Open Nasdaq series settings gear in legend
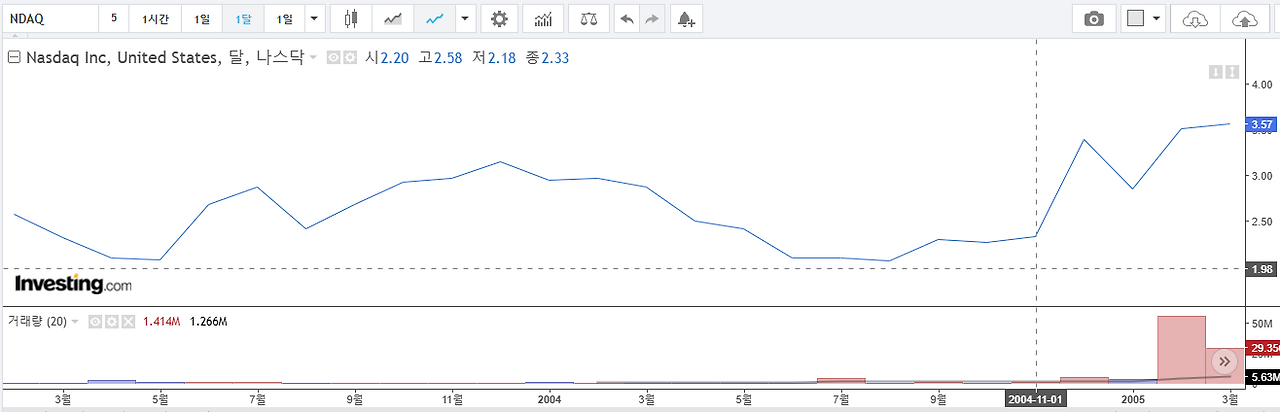Viewport: 1280px width, 412px height. click(350, 58)
